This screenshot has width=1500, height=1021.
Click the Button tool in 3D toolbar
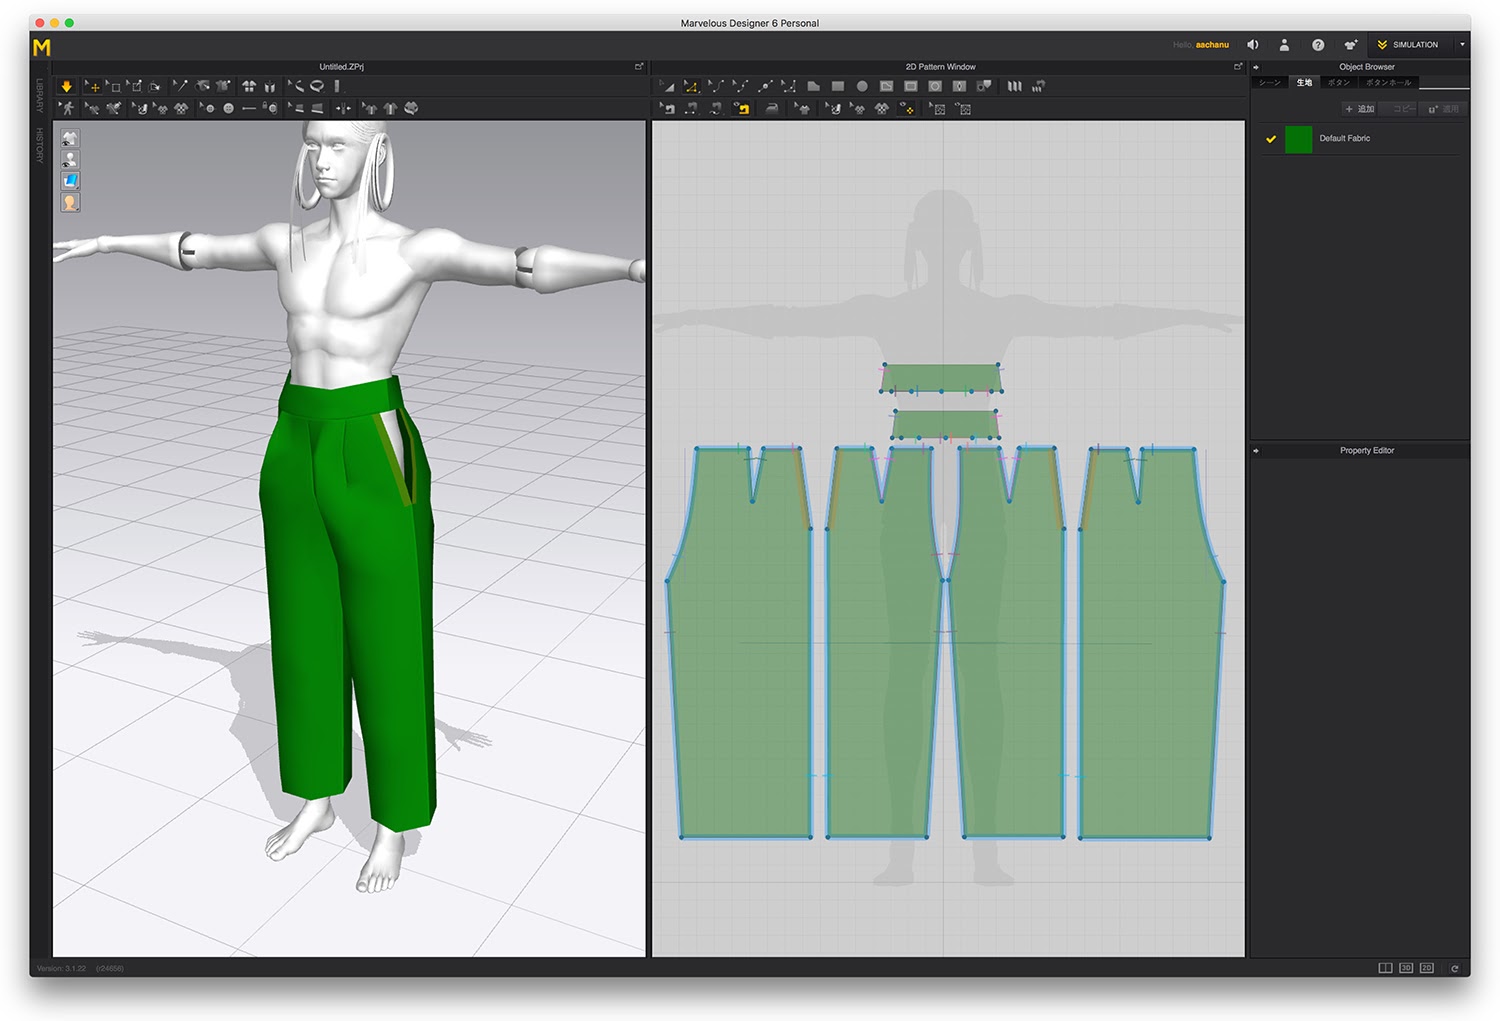coord(228,109)
